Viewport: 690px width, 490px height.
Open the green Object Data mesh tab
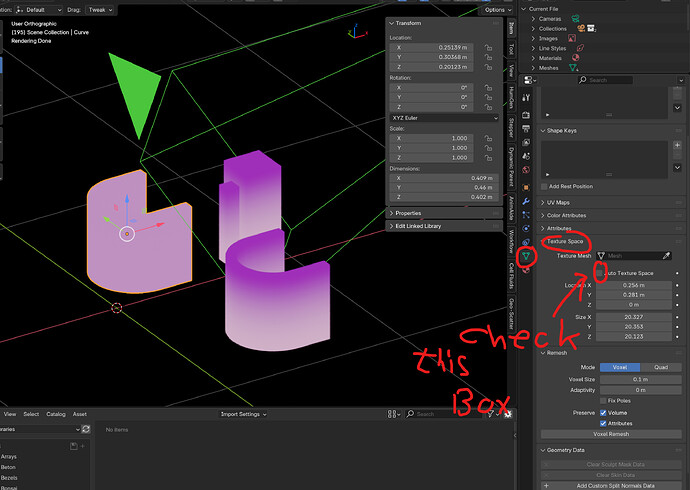tap(526, 256)
